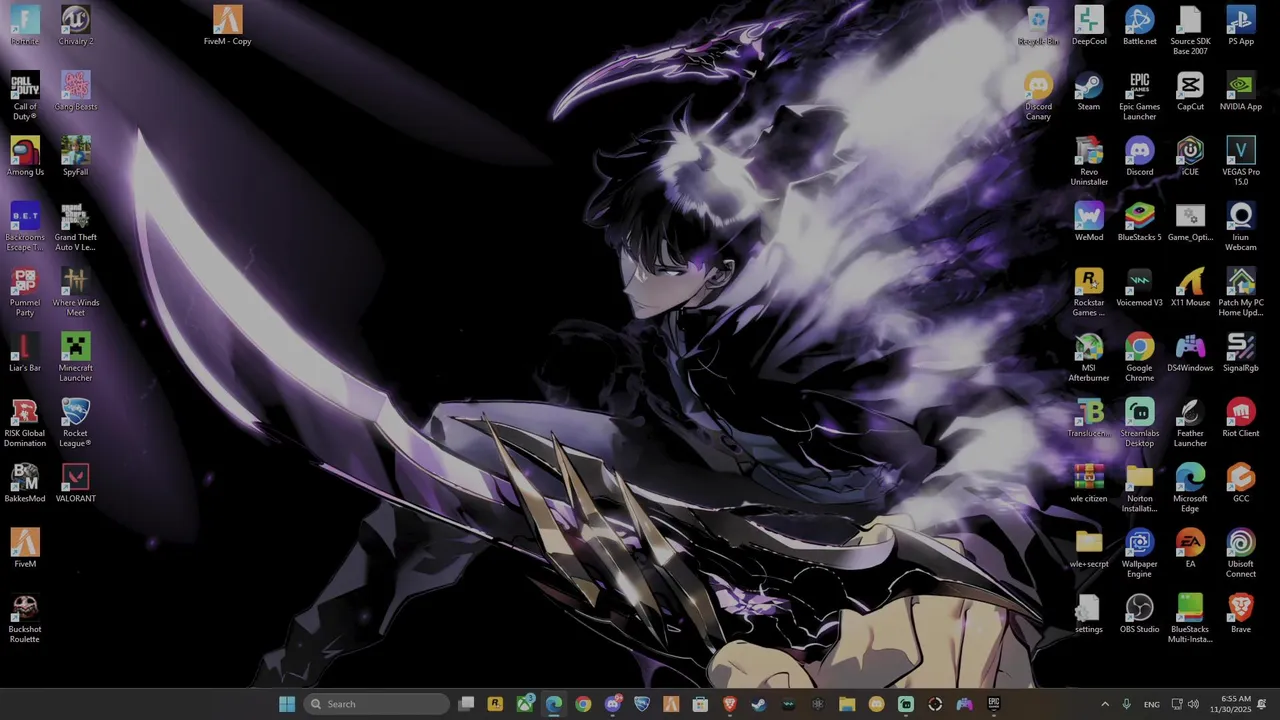The height and width of the screenshot is (720, 1280).
Task: Open the Call of Duty shortcut
Action: coord(25,95)
